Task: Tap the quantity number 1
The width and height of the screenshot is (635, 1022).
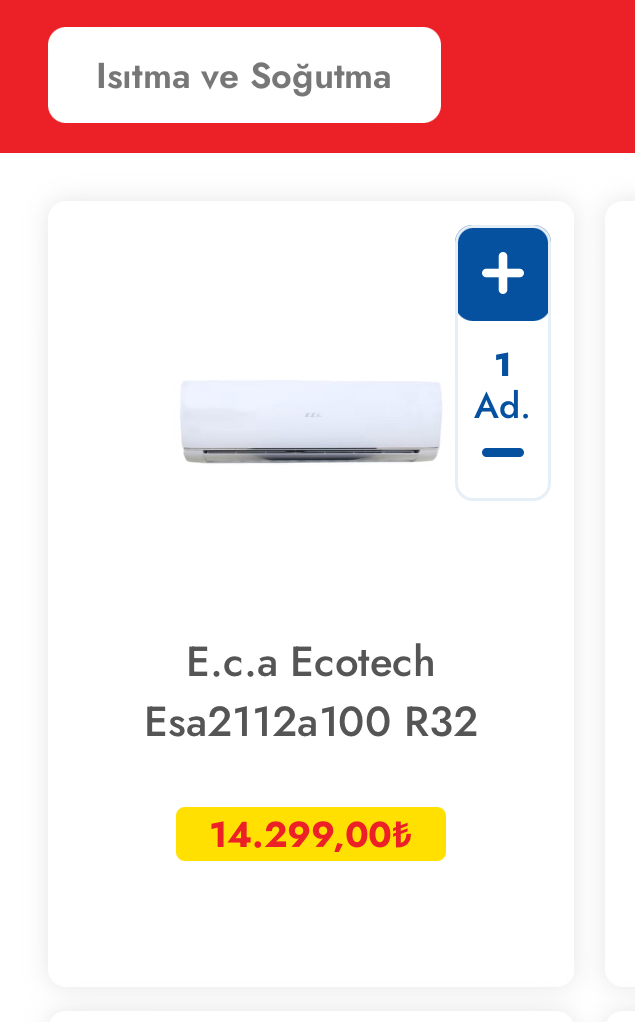Action: coord(503,366)
